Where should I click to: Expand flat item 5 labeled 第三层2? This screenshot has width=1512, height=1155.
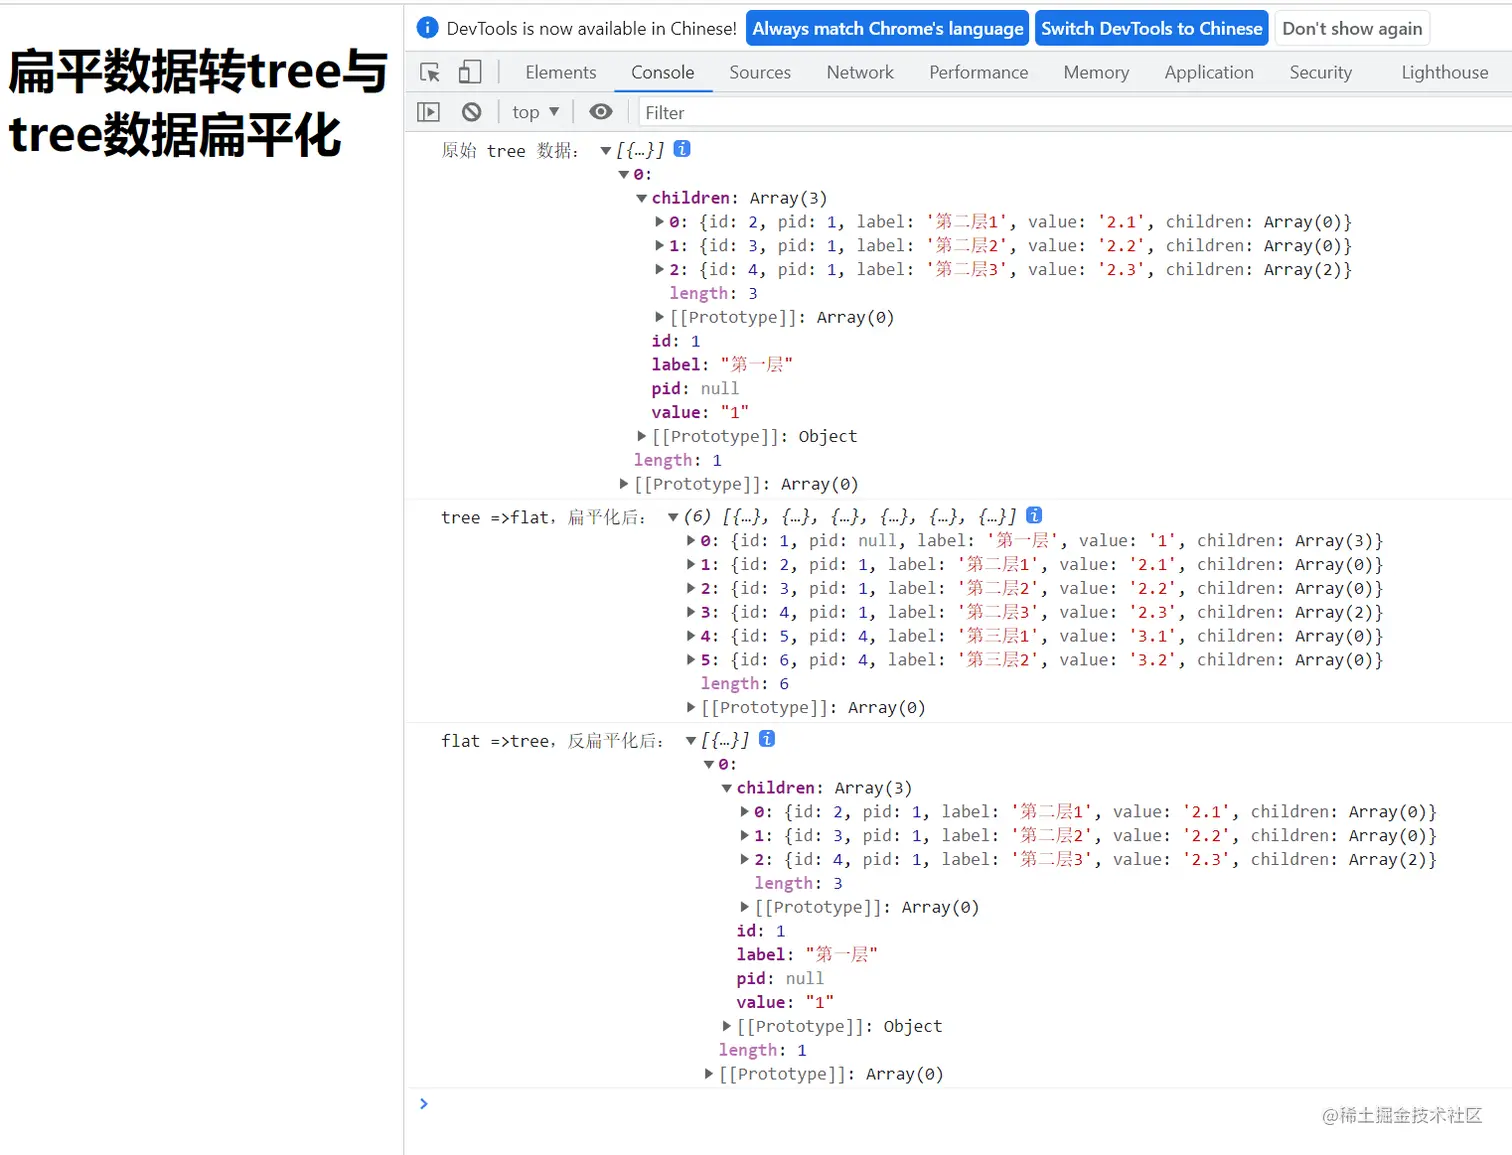(x=691, y=660)
